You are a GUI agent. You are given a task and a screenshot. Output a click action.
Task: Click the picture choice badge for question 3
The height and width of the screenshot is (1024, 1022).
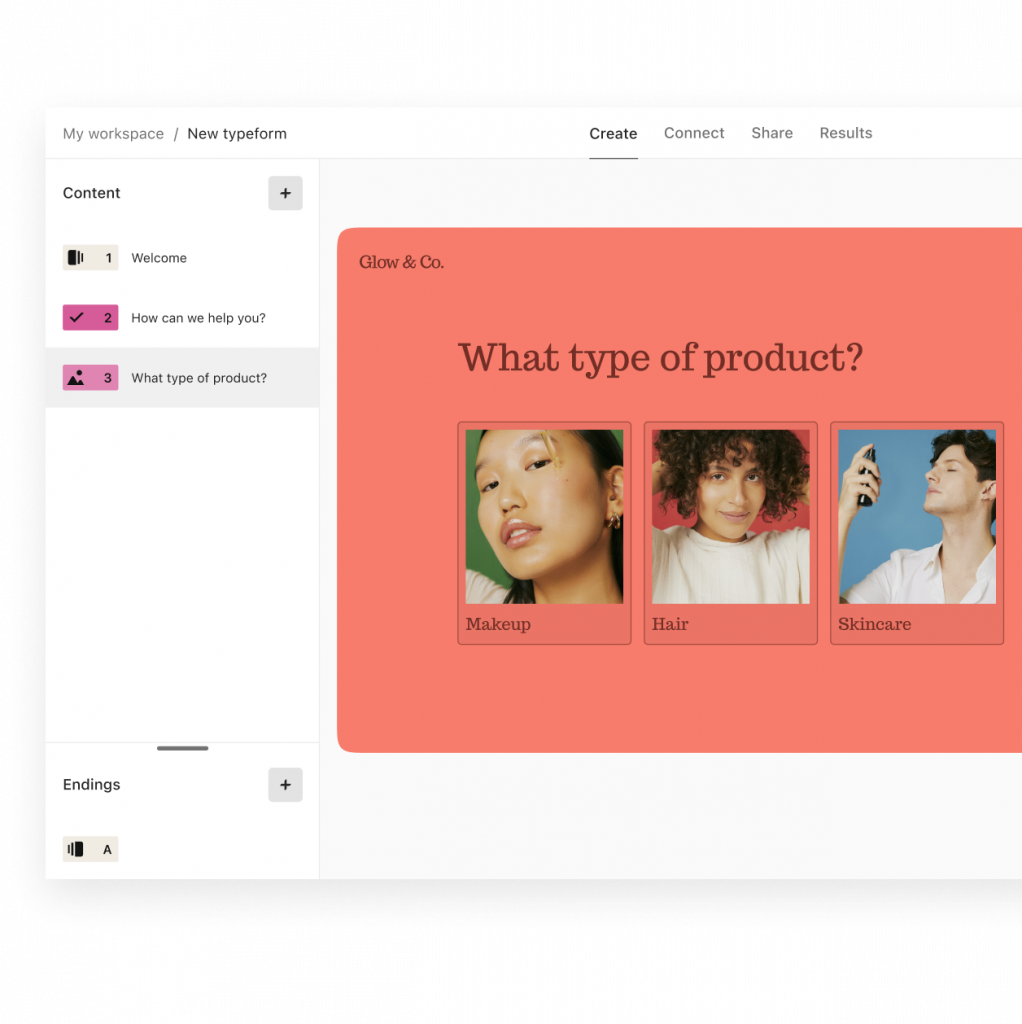(x=90, y=378)
